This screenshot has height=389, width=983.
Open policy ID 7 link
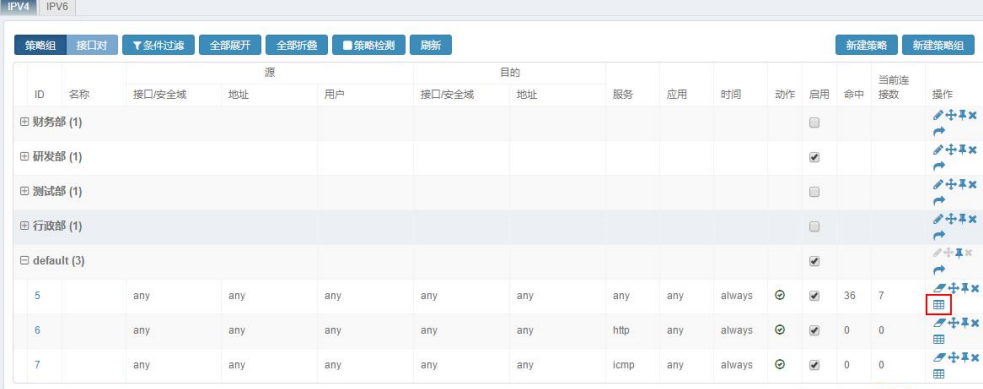click(38, 364)
